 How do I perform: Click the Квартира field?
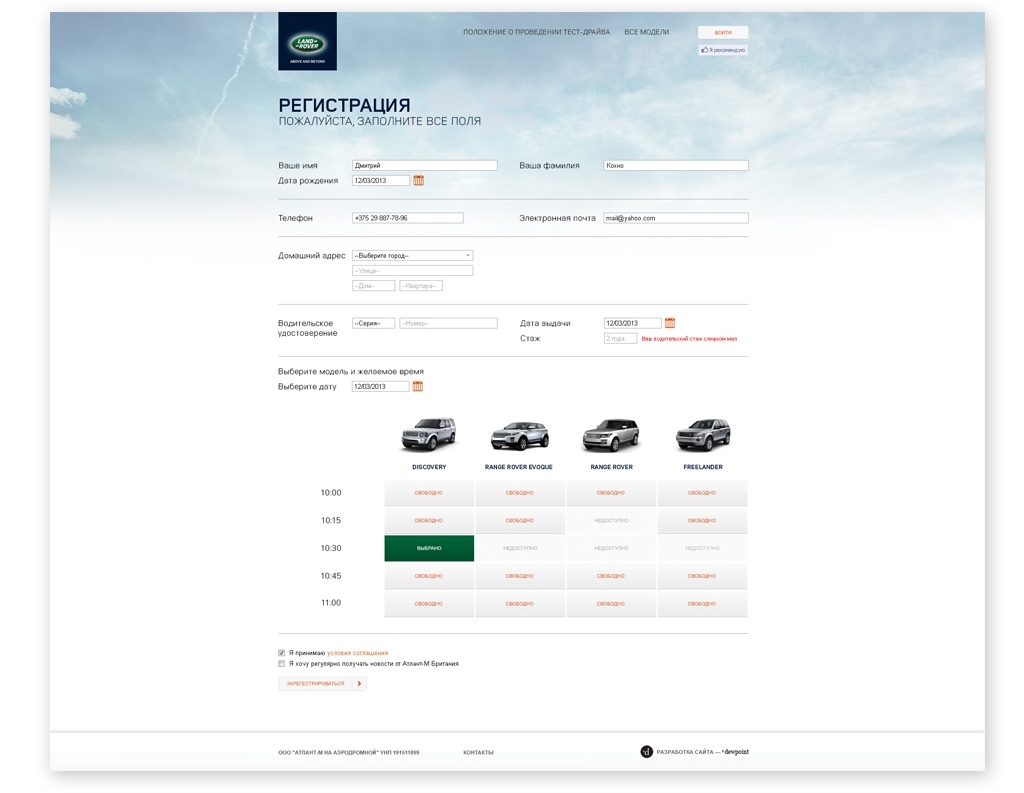pyautogui.click(x=421, y=285)
